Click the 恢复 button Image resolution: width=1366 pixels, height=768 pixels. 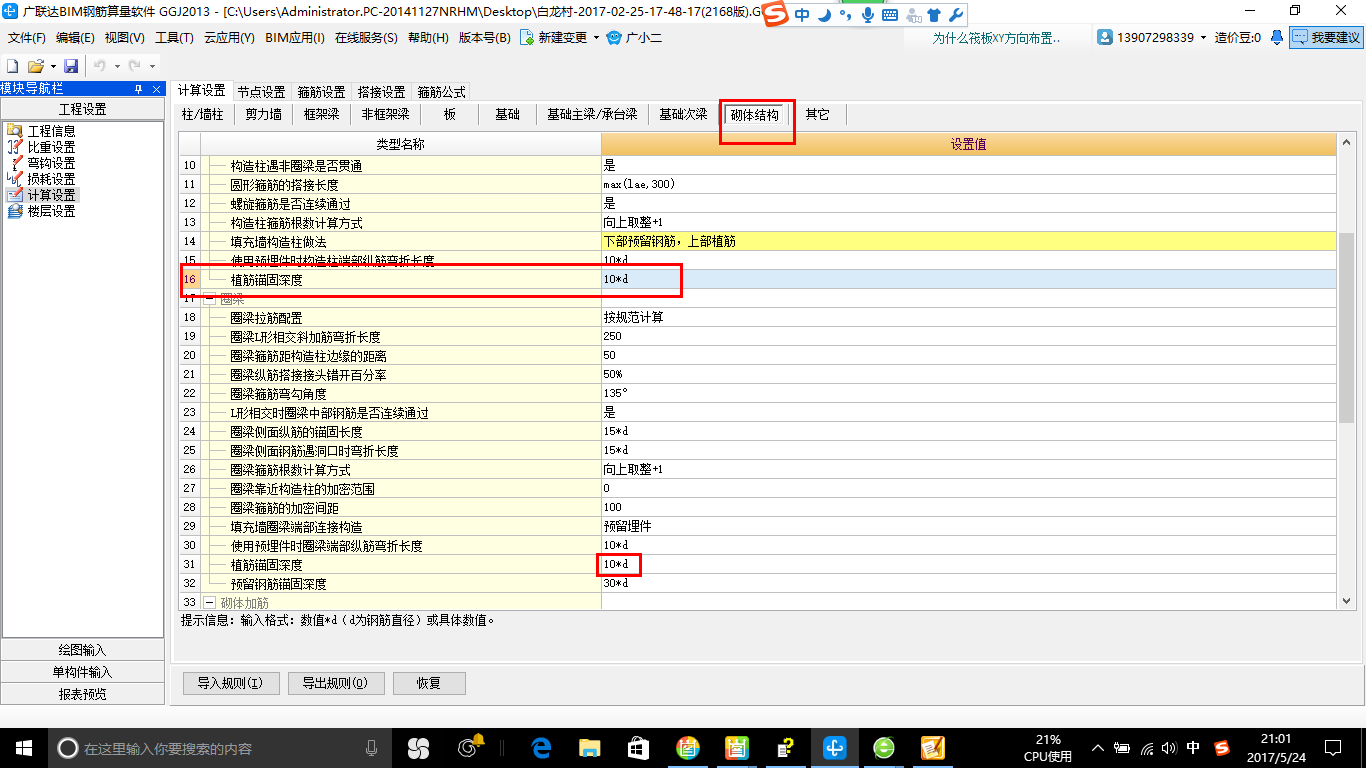(429, 684)
